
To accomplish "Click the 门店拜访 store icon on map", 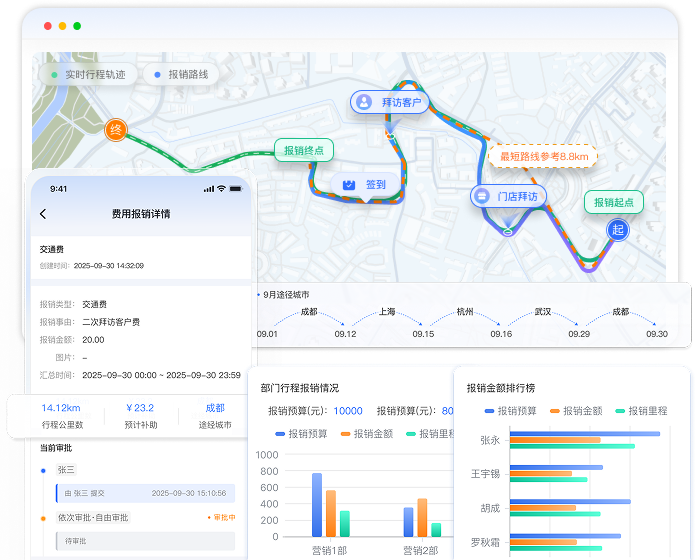I will (482, 196).
